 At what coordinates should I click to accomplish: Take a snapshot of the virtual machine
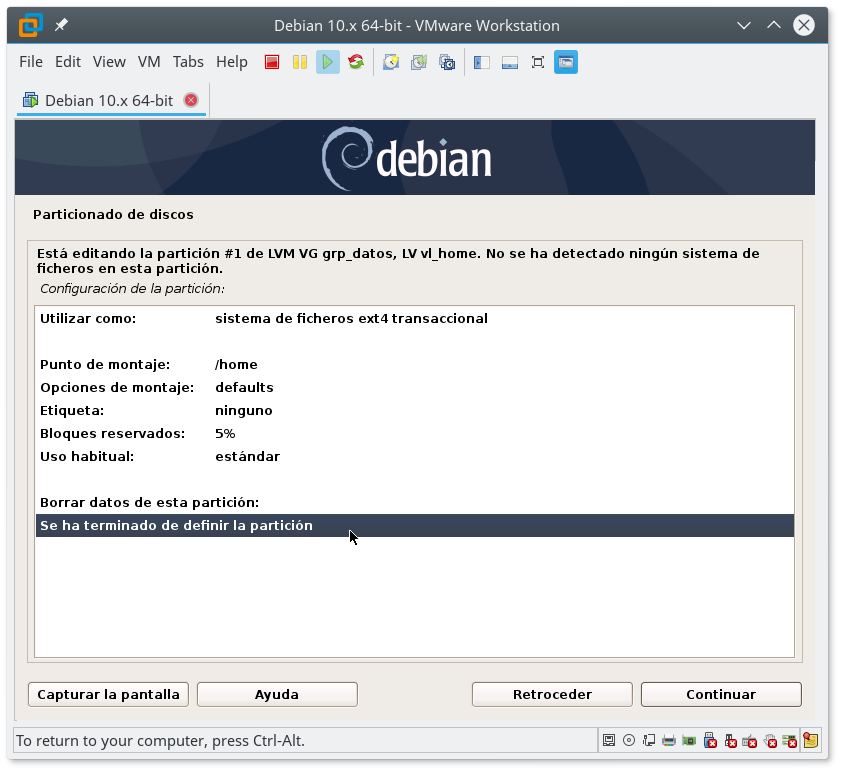391,62
